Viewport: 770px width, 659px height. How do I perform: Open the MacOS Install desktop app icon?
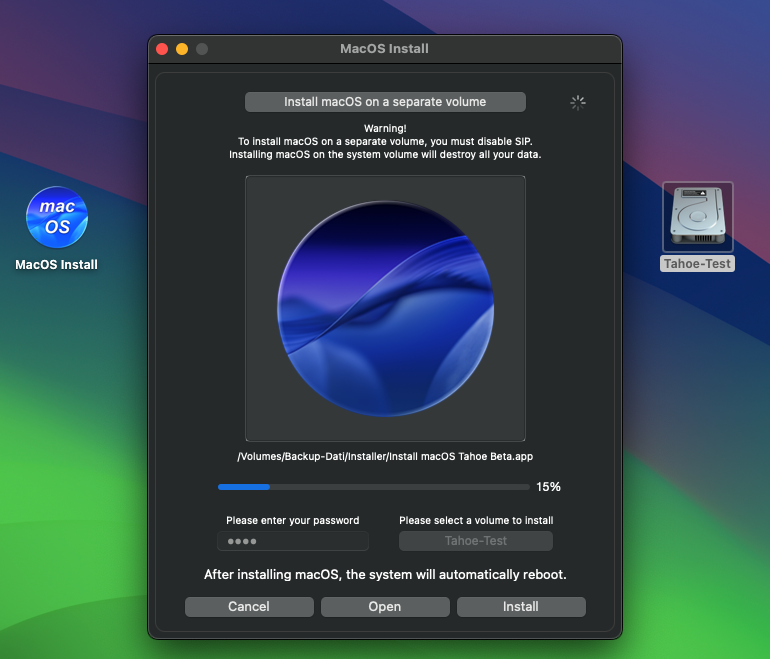point(57,217)
